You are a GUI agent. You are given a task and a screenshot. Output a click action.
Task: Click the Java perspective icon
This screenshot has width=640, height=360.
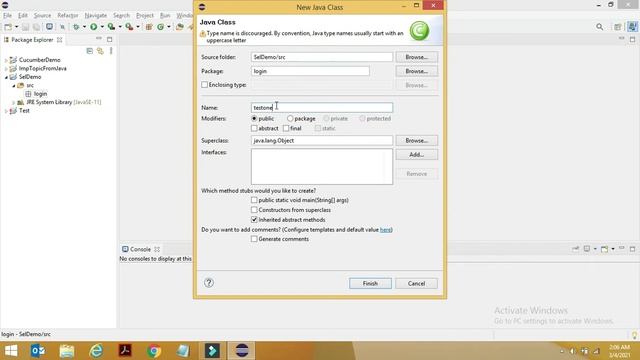[632, 27]
